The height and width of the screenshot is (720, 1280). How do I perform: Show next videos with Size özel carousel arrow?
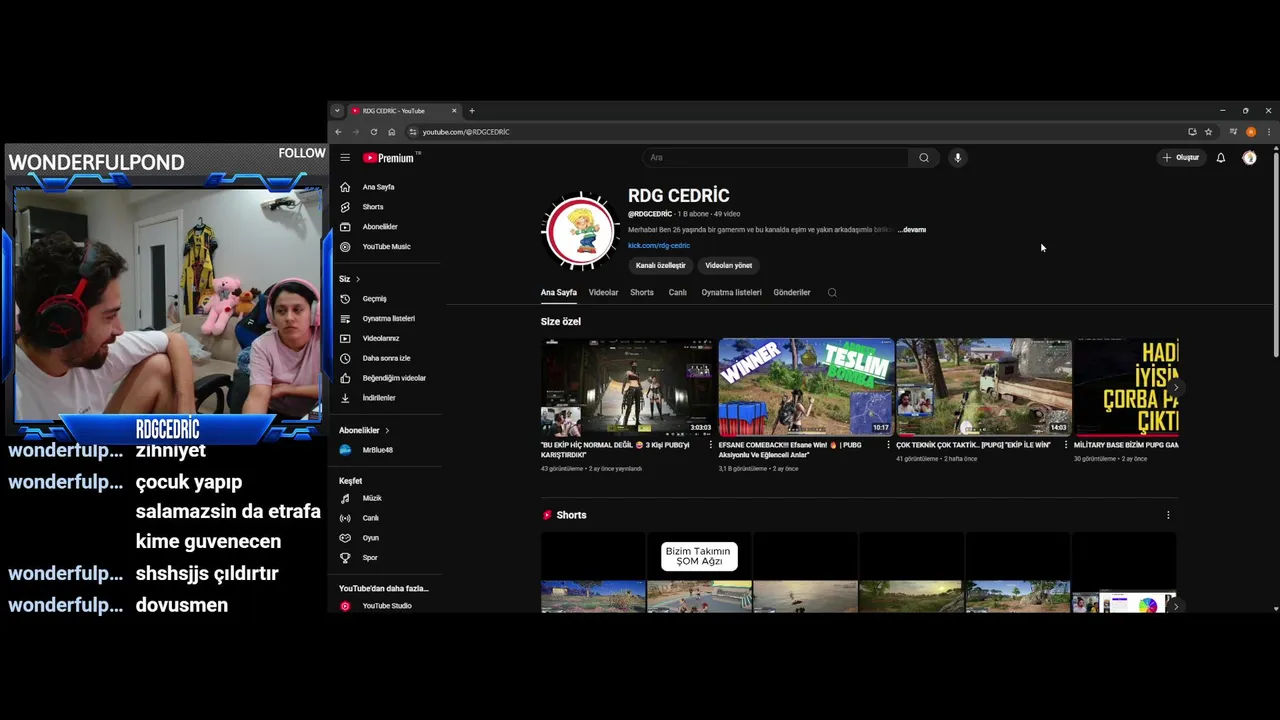1175,387
